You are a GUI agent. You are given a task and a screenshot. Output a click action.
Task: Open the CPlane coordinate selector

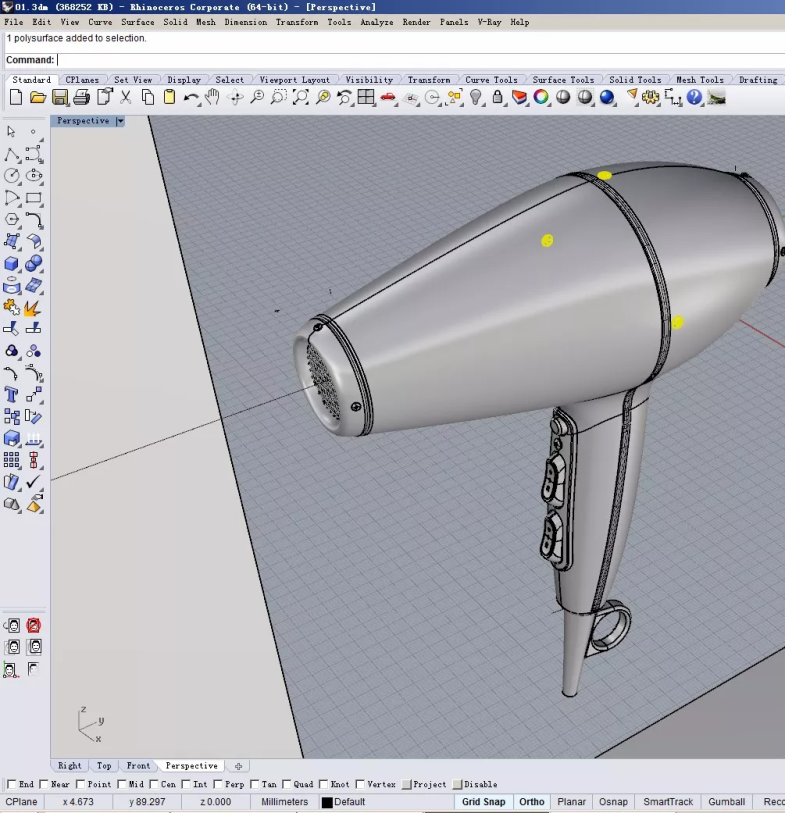22,802
